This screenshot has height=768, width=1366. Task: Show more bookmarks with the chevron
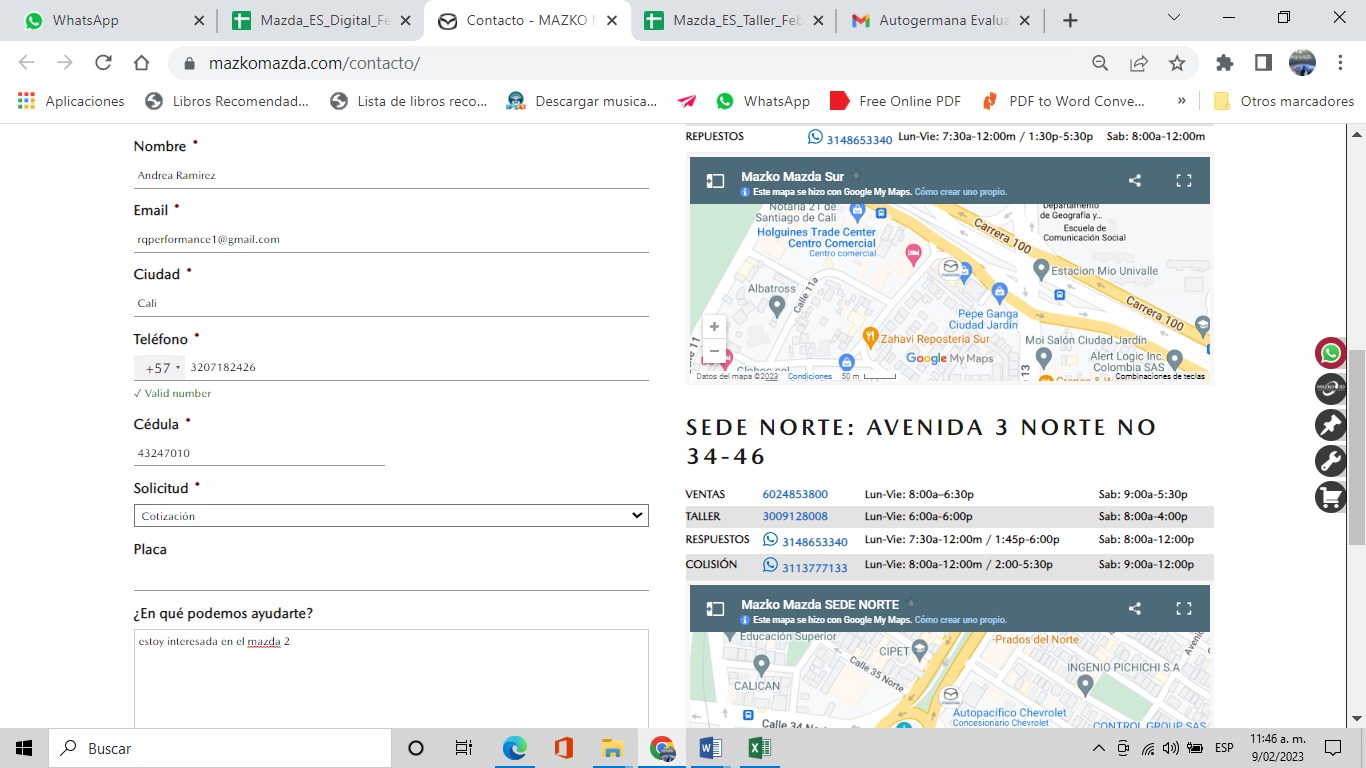click(x=1181, y=101)
